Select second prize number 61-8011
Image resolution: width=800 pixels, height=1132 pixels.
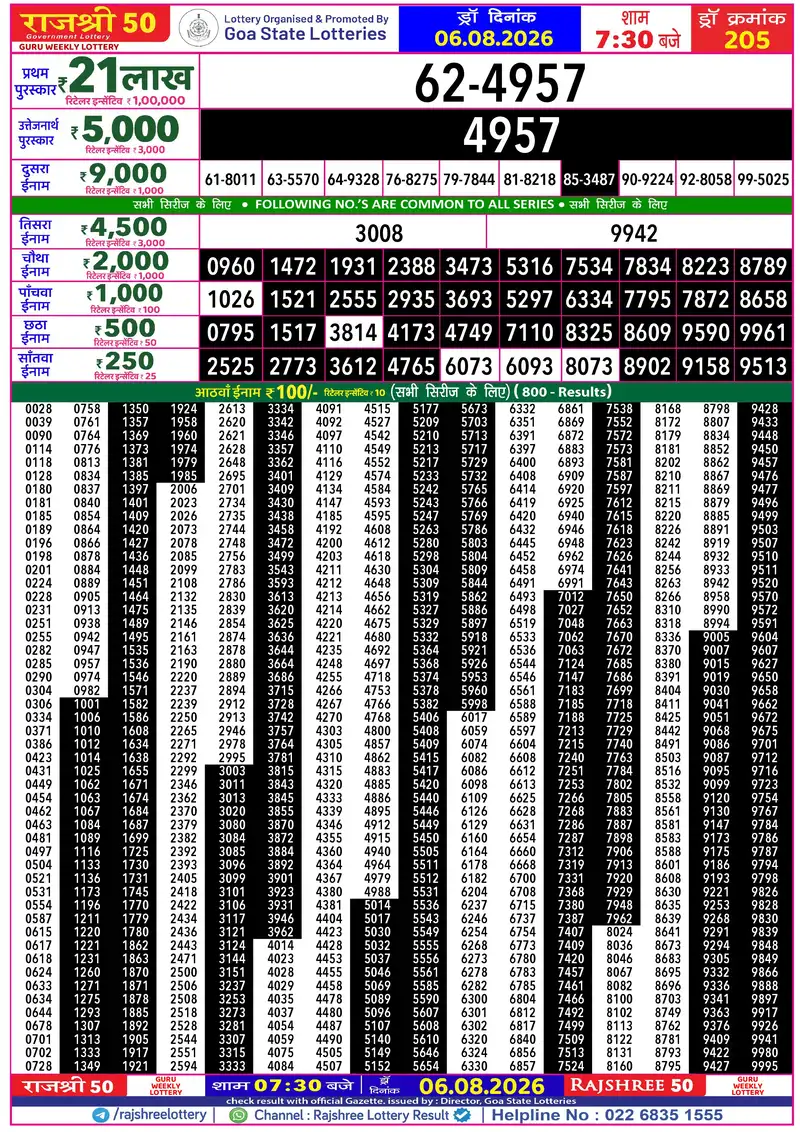pos(230,180)
